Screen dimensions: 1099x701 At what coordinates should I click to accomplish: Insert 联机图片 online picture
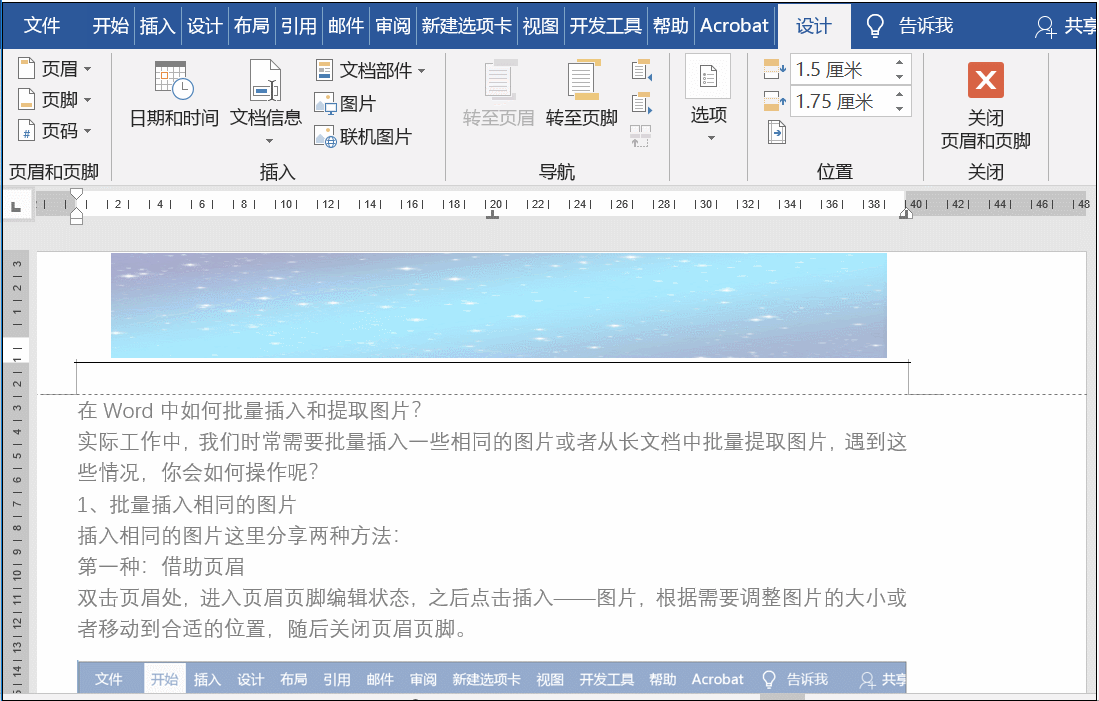pos(362,136)
